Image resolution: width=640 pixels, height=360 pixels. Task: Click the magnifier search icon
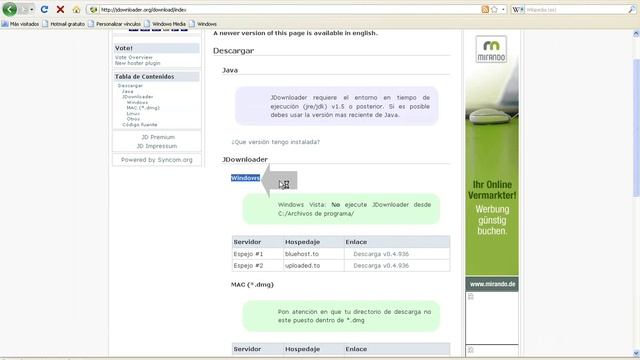point(632,9)
